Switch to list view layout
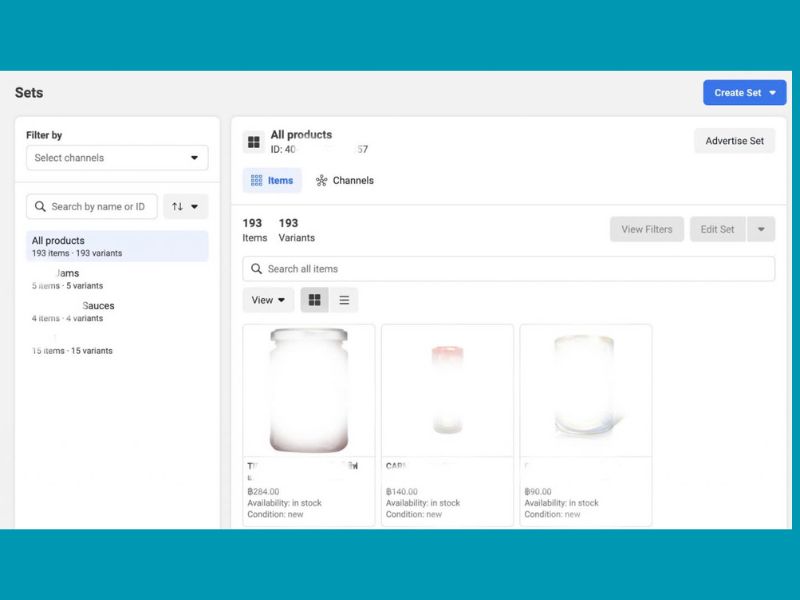The height and width of the screenshot is (600, 800). coord(344,300)
